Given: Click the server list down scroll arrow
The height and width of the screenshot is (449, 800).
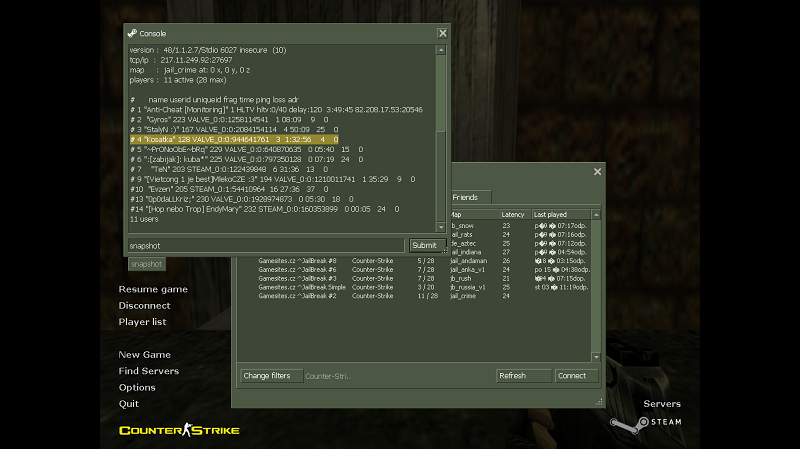Looking at the screenshot, I should [596, 357].
